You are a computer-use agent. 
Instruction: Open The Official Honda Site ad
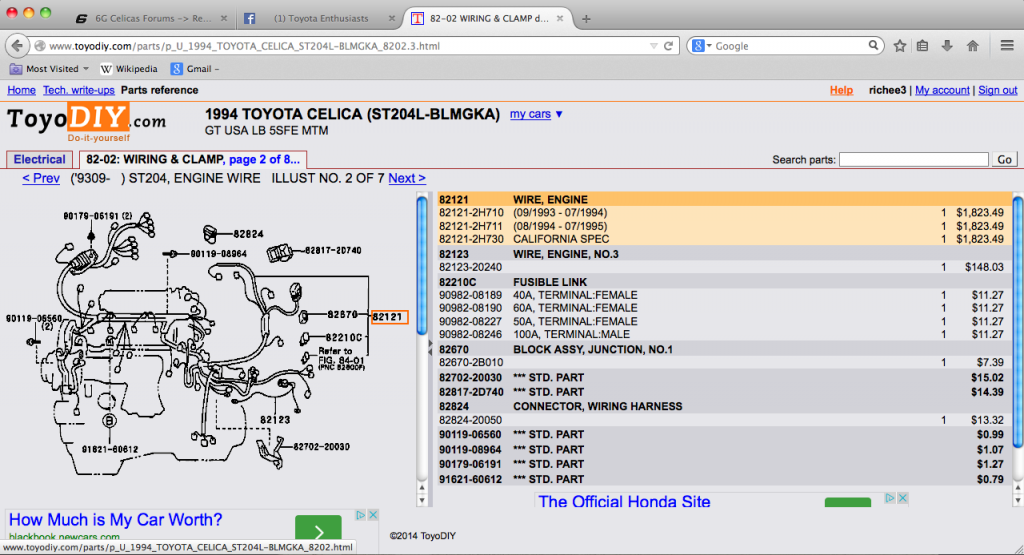click(624, 501)
